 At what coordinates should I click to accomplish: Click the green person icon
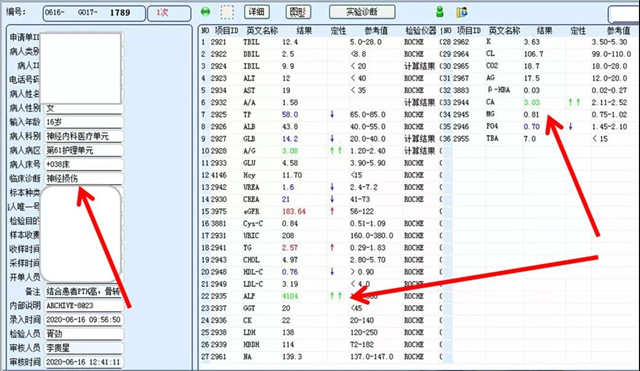440,12
